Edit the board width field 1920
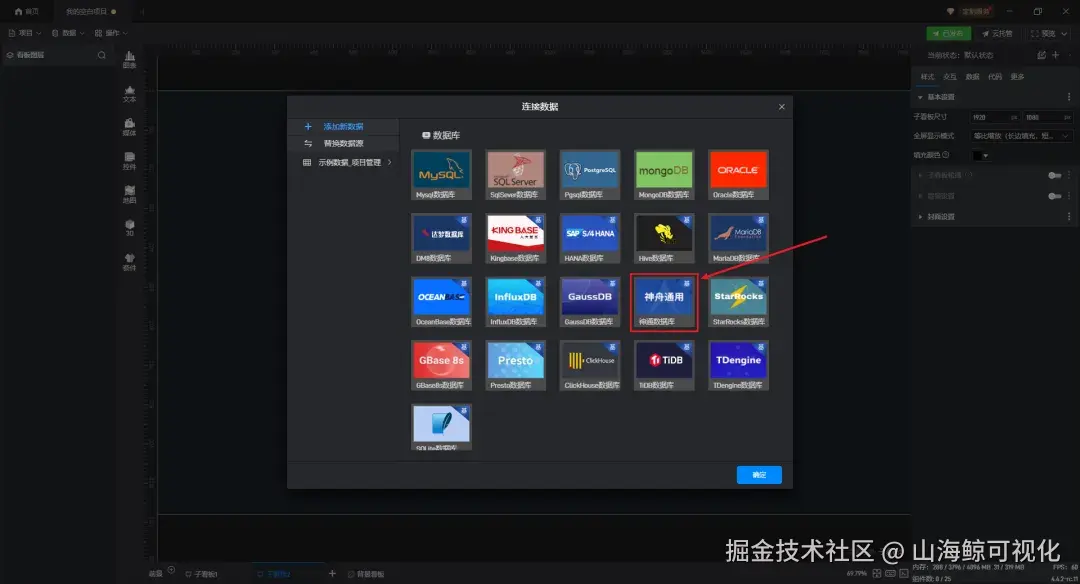This screenshot has width=1080, height=584. tap(995, 118)
